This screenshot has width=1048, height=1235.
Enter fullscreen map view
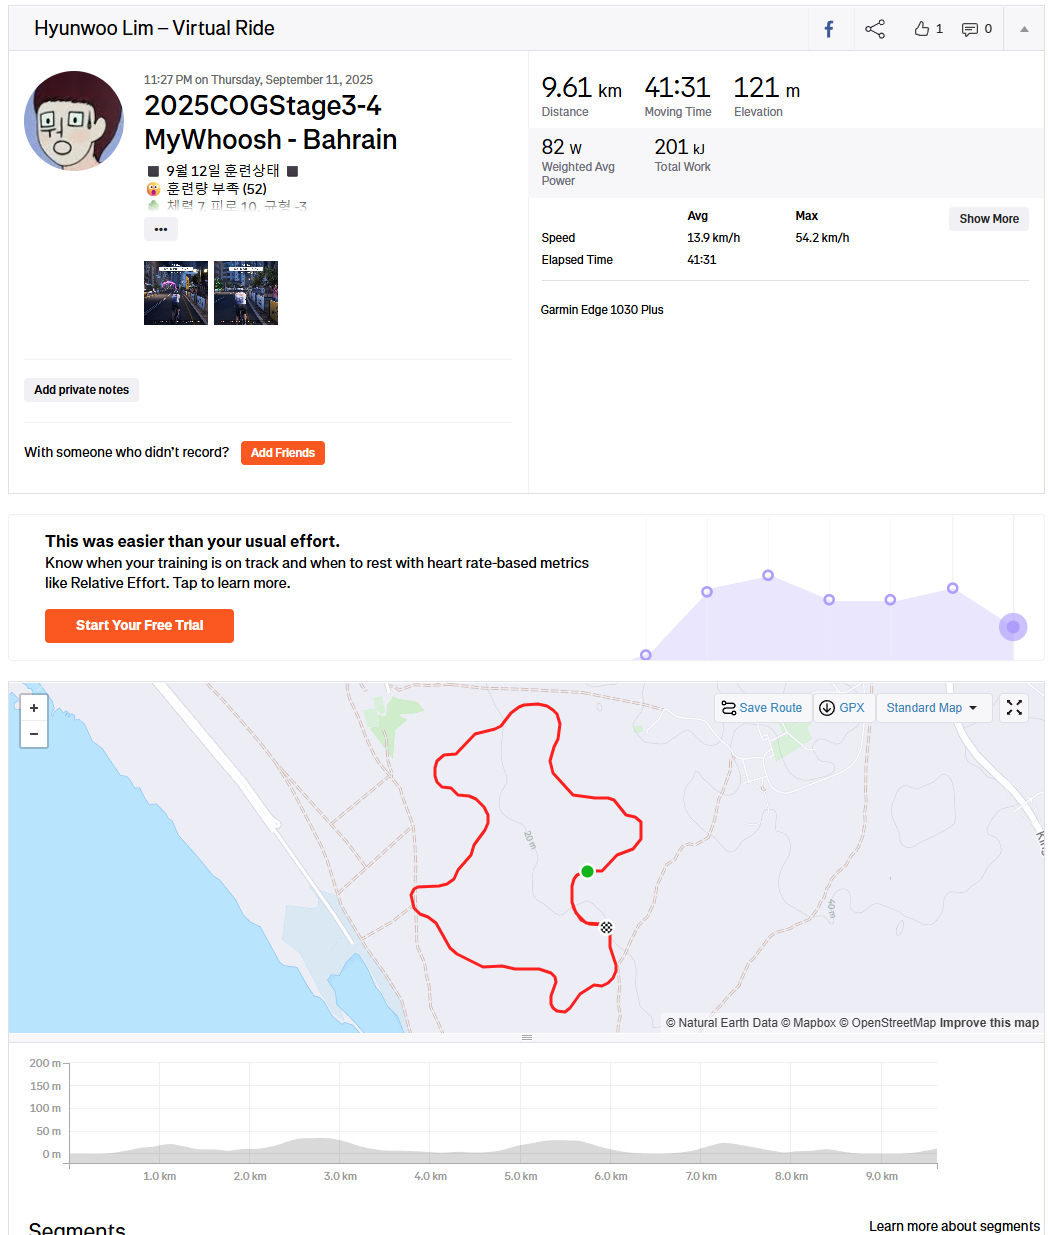[x=1014, y=708]
